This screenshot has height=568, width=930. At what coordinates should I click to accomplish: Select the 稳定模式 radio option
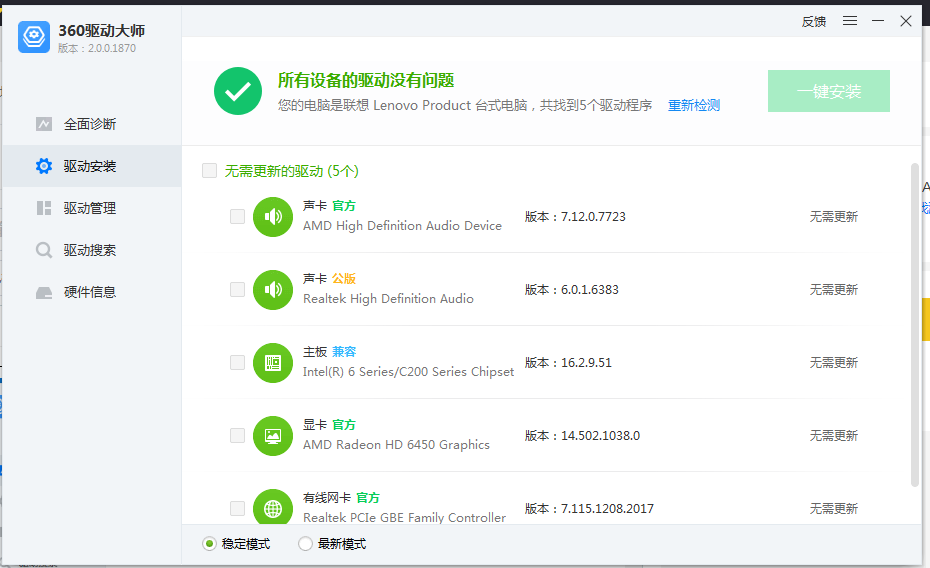tap(209, 544)
